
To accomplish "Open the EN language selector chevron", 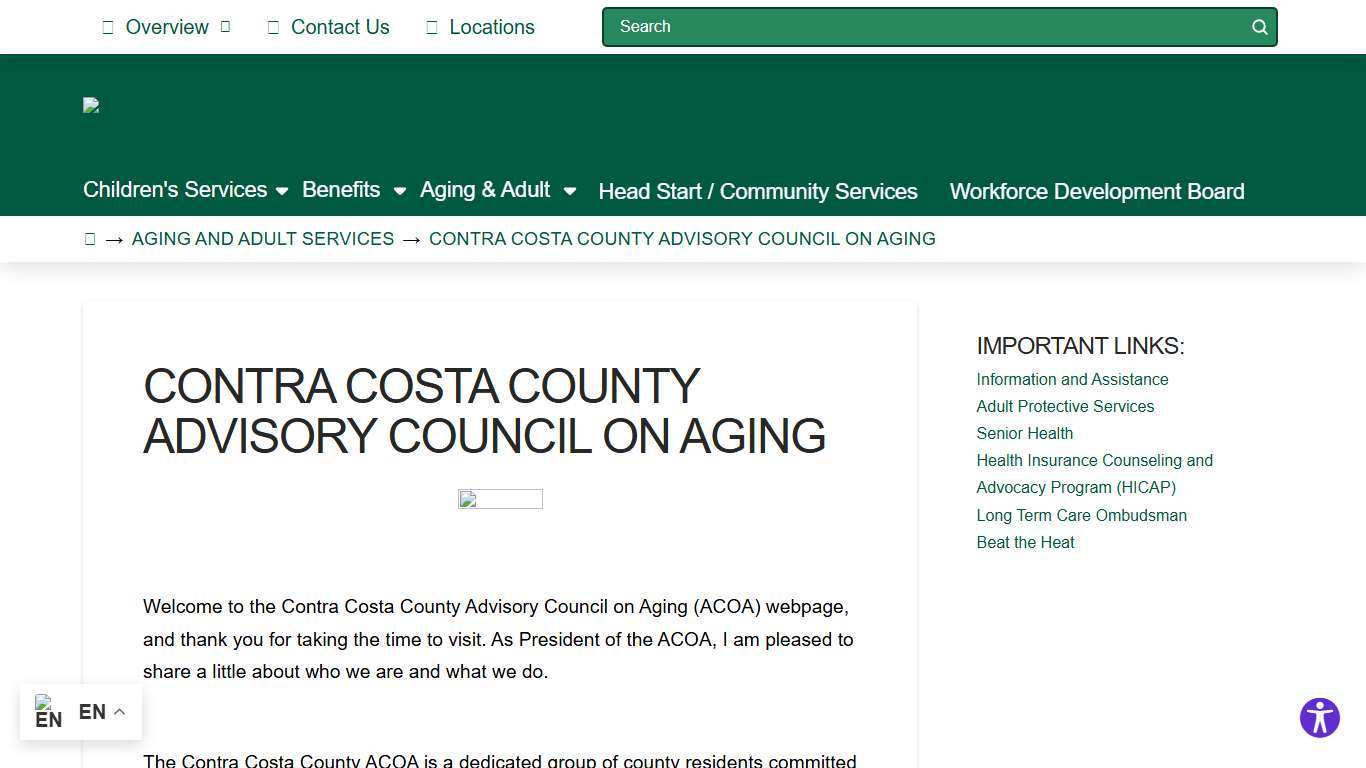I will point(118,711).
